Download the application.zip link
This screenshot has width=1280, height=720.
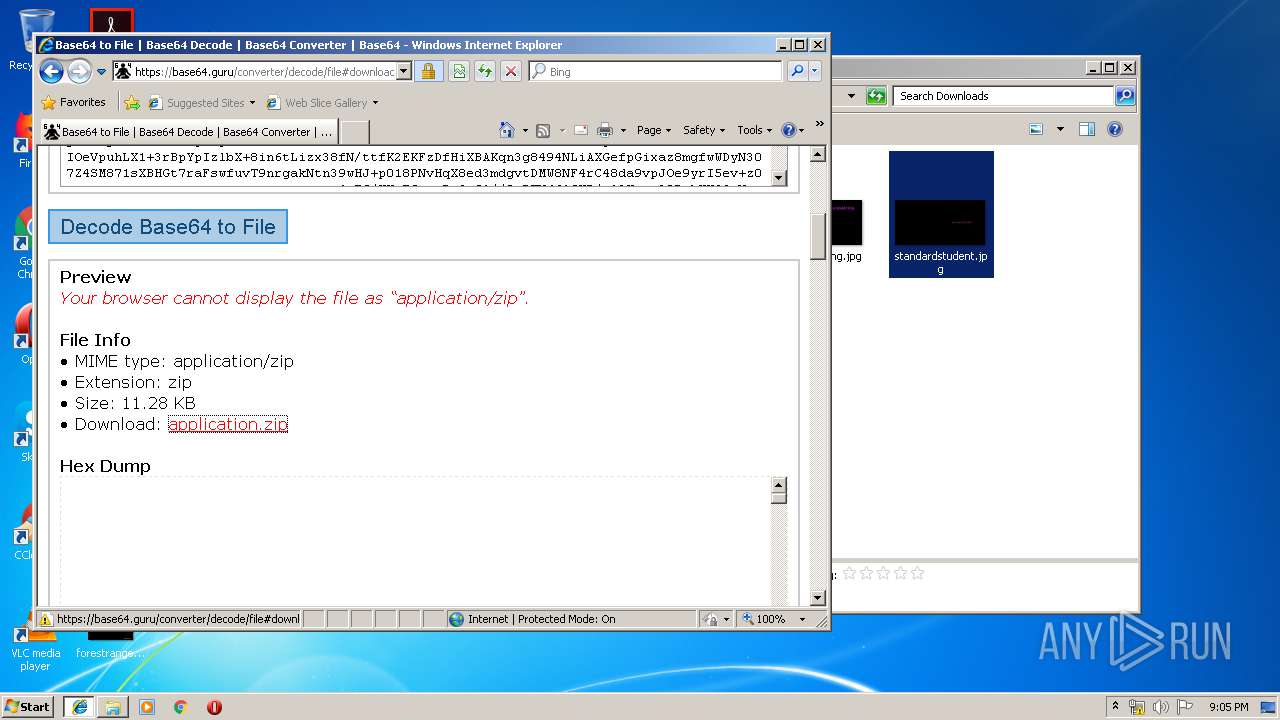pos(228,424)
